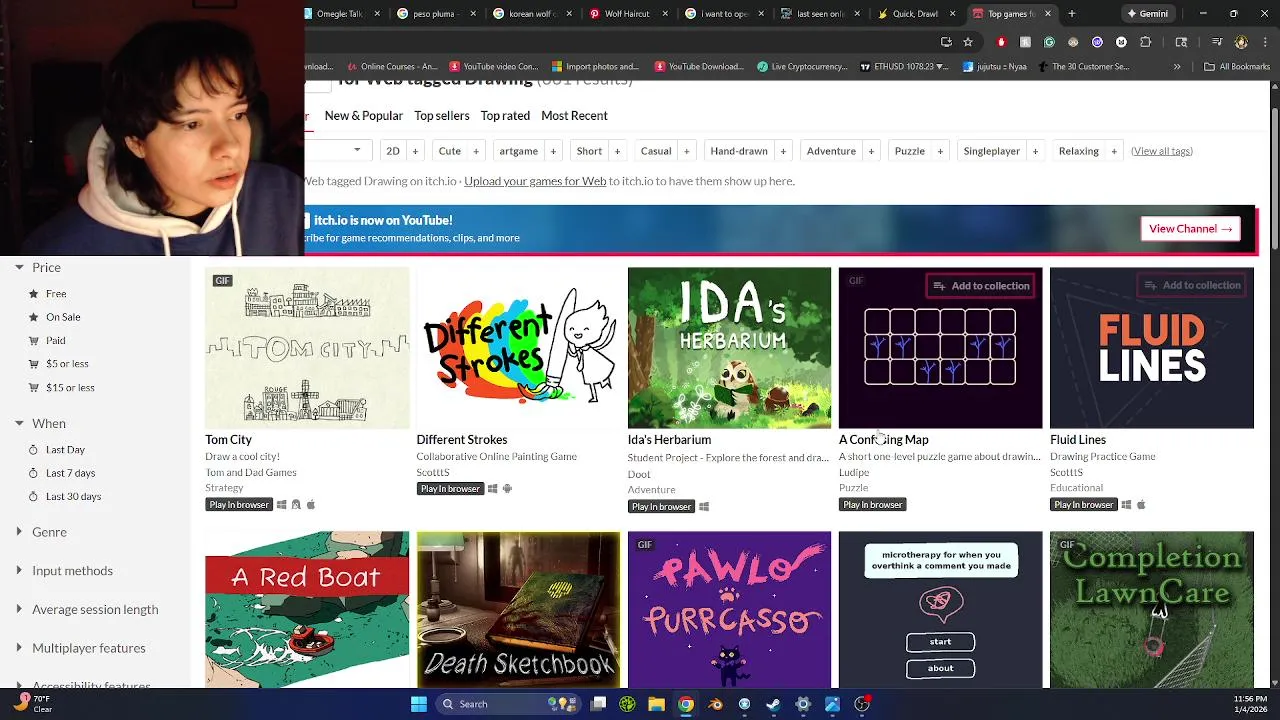The image size is (1280, 720).
Task: Open the dropdown arrow beside 2D tag
Action: (x=357, y=150)
